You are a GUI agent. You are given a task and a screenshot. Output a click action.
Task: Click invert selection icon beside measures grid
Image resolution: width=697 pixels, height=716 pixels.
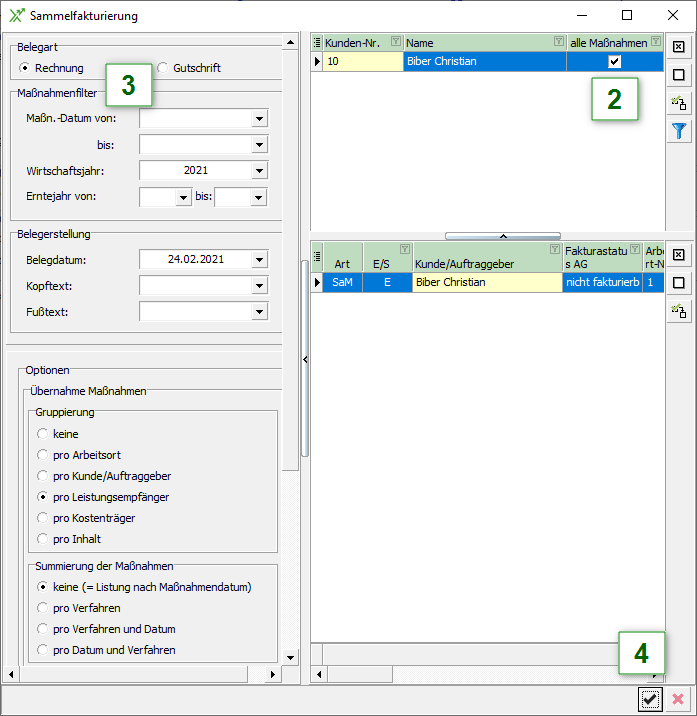coord(679,311)
